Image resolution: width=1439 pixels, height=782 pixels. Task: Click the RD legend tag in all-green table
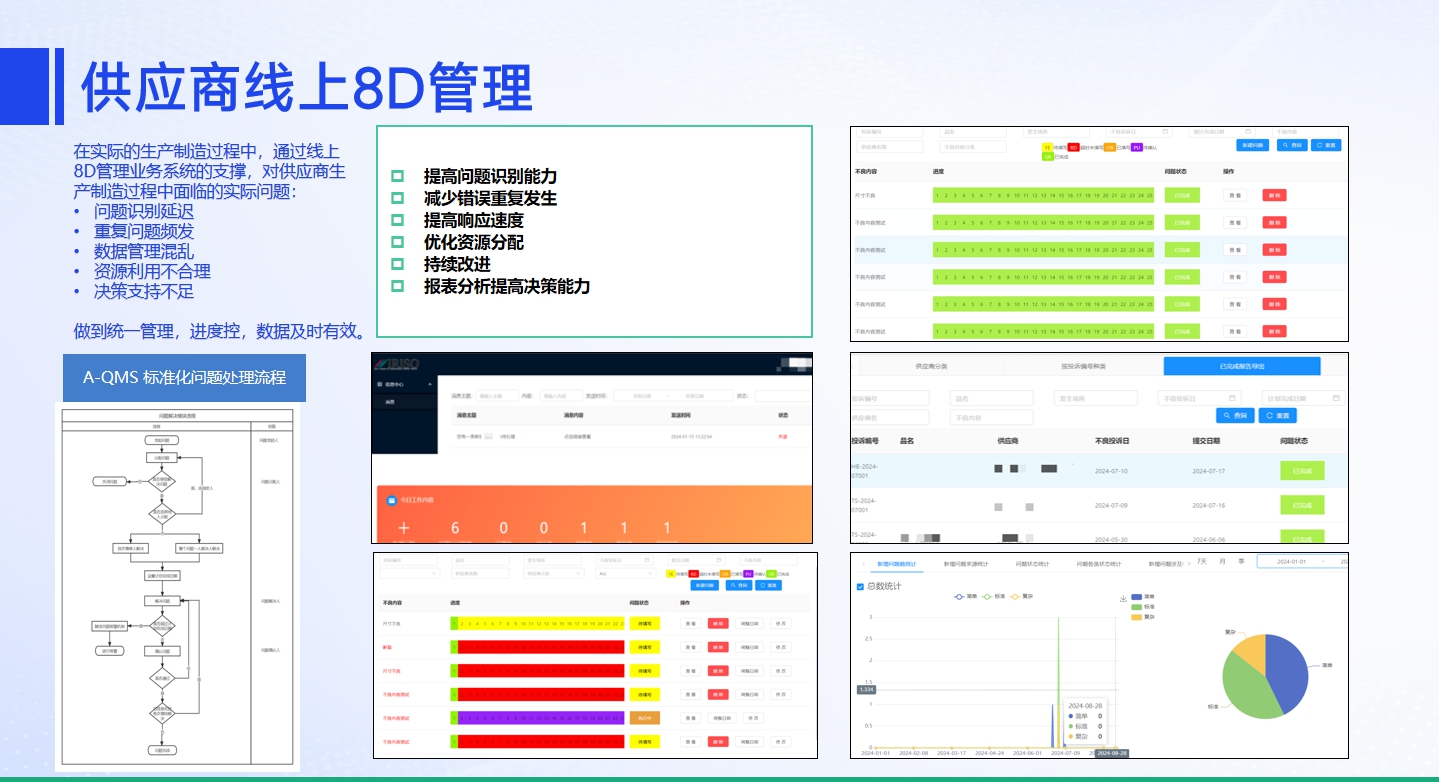coord(1072,147)
